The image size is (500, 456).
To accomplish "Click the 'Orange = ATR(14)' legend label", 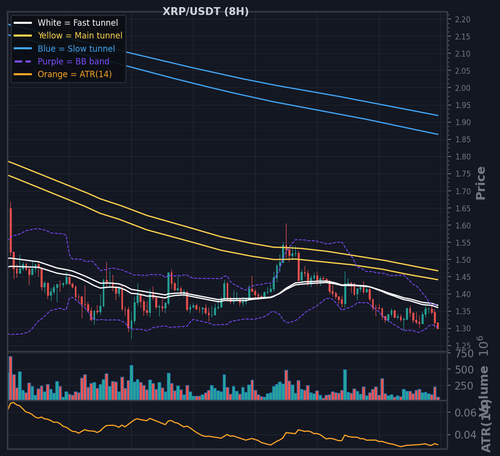I will tap(75, 74).
